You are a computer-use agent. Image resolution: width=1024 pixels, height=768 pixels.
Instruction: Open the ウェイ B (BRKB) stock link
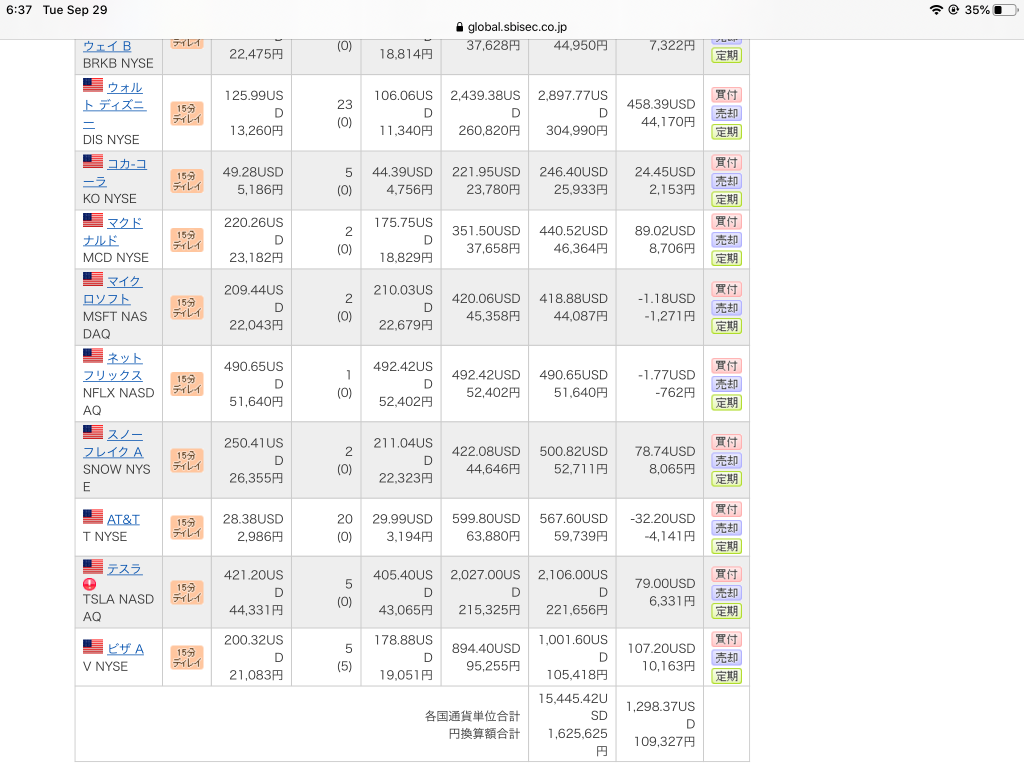click(x=107, y=46)
